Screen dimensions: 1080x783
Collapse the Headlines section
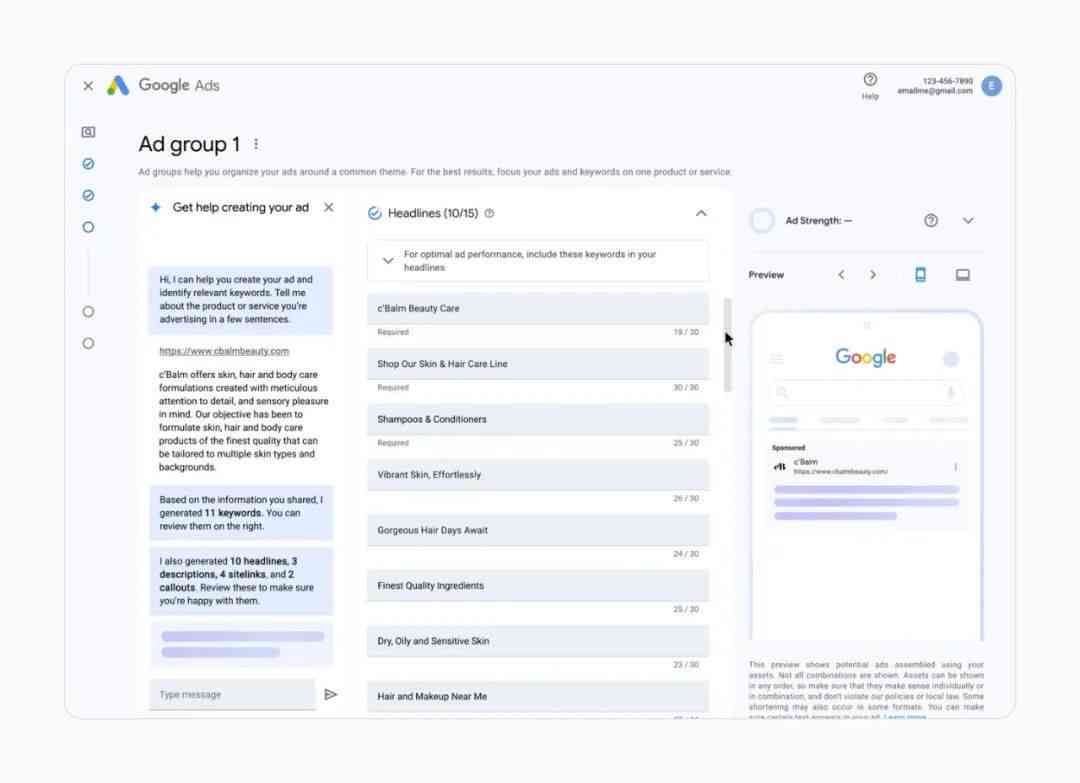click(x=700, y=213)
